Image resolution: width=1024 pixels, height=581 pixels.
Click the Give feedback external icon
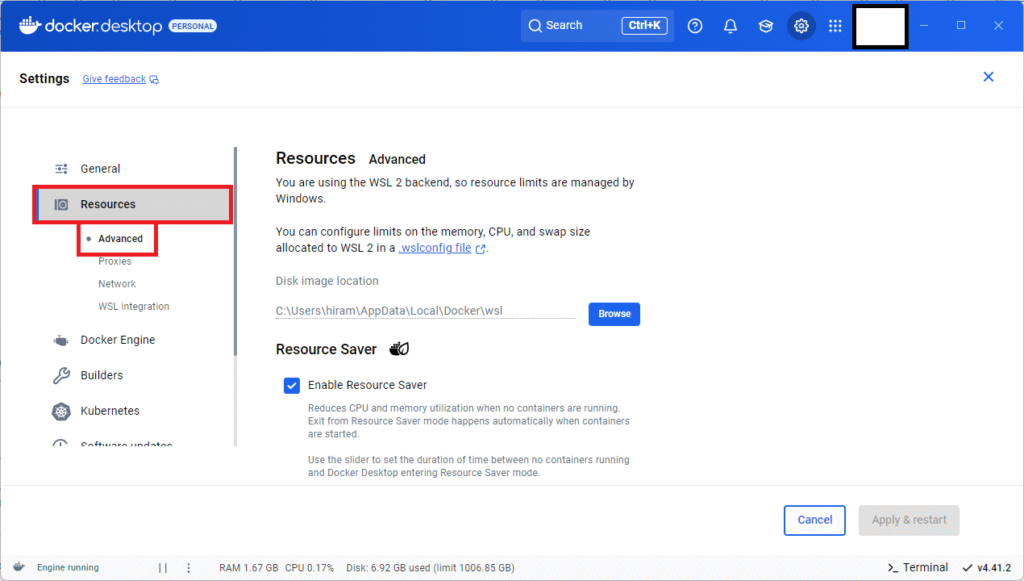coord(154,80)
